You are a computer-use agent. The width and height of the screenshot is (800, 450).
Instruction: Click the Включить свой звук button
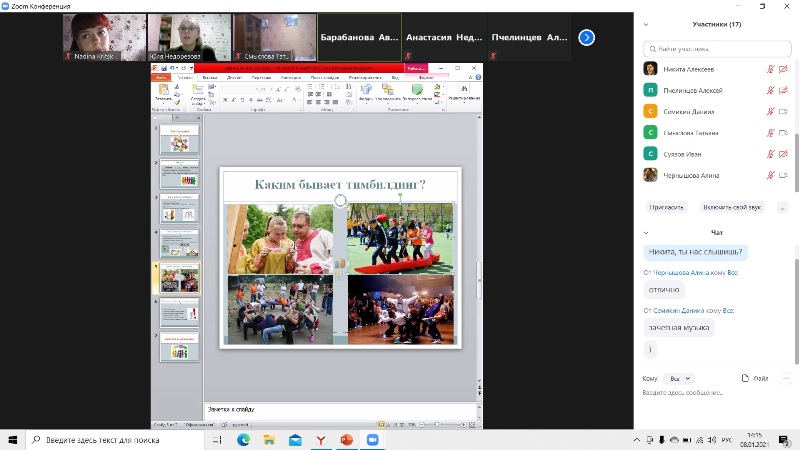click(732, 207)
